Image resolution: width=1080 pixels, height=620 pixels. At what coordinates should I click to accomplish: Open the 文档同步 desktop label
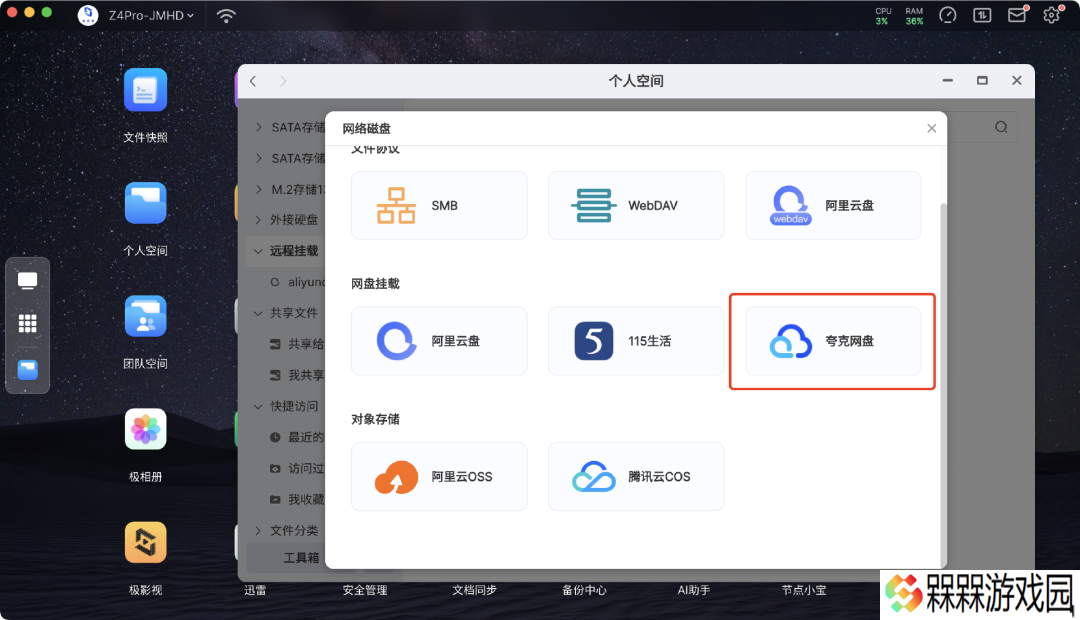coord(475,590)
